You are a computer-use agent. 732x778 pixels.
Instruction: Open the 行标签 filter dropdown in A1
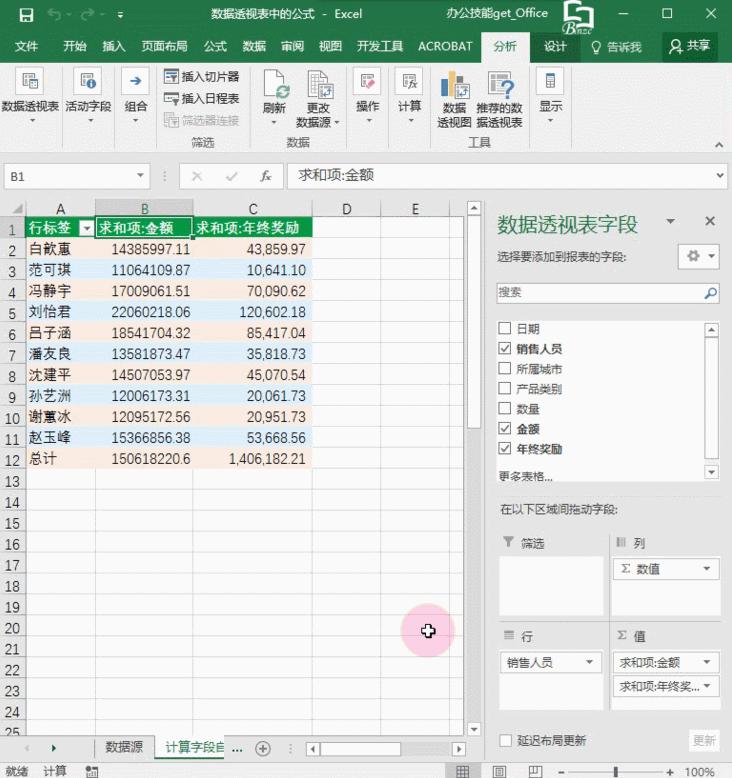(x=85, y=228)
